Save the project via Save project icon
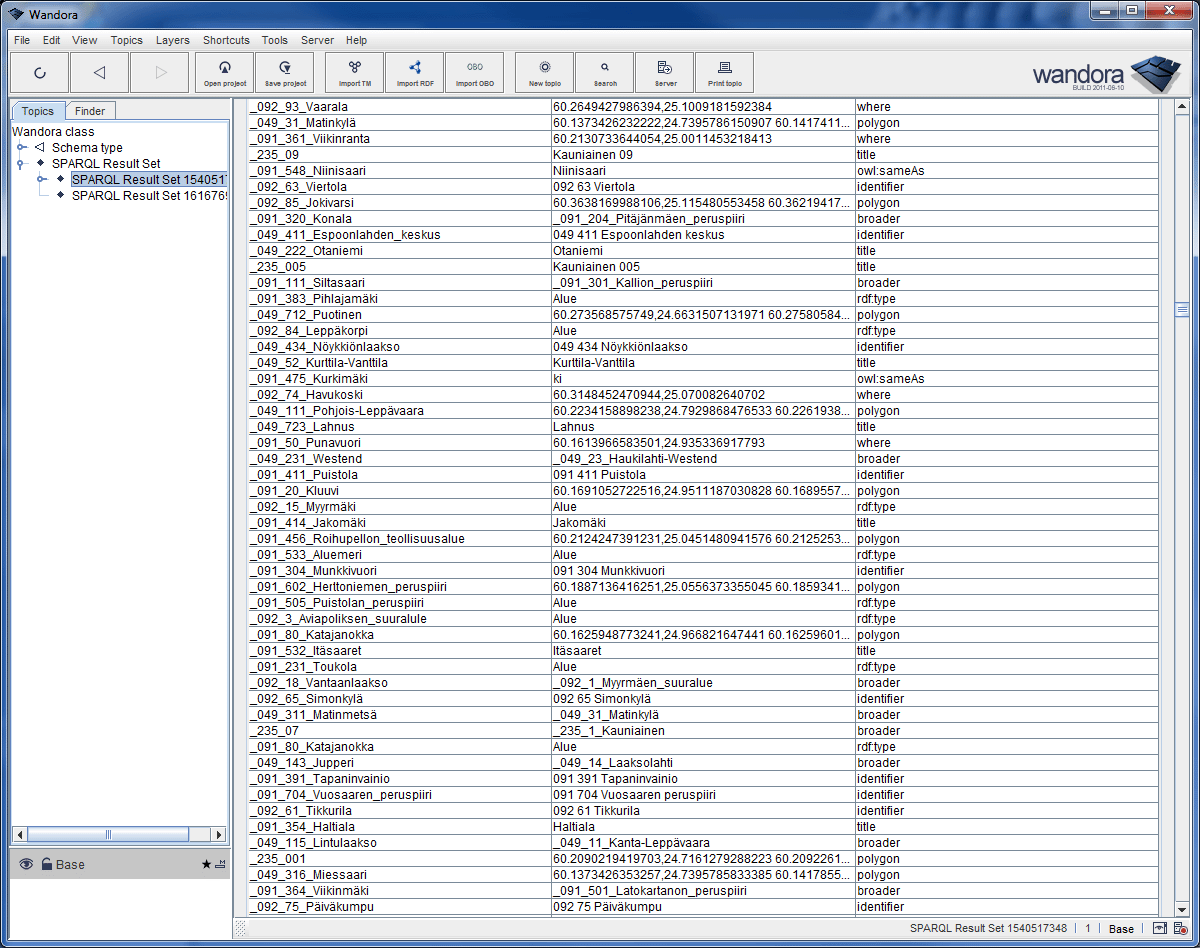1200x948 pixels. point(284,72)
